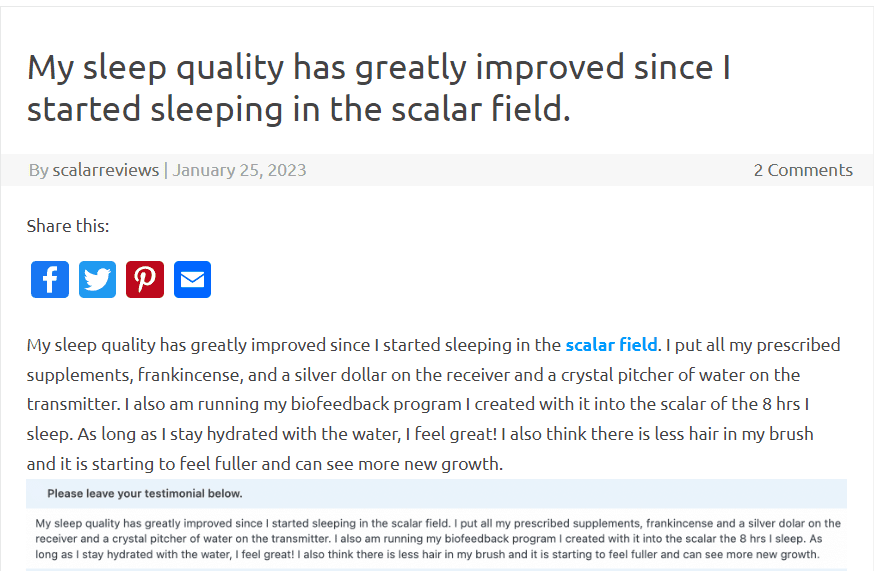Click the word 'By' in the byline
This screenshot has height=571, width=874.
pyautogui.click(x=38, y=170)
